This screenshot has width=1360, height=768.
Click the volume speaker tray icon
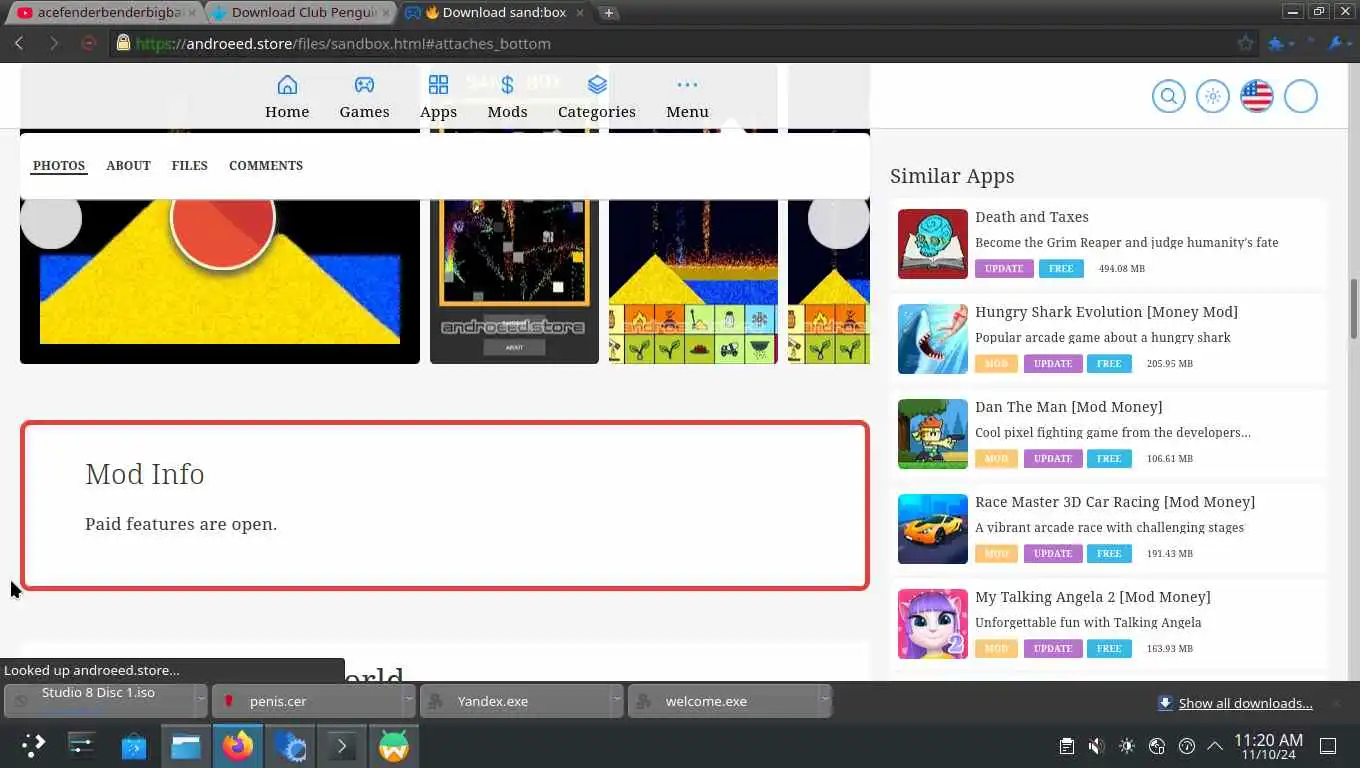1096,746
